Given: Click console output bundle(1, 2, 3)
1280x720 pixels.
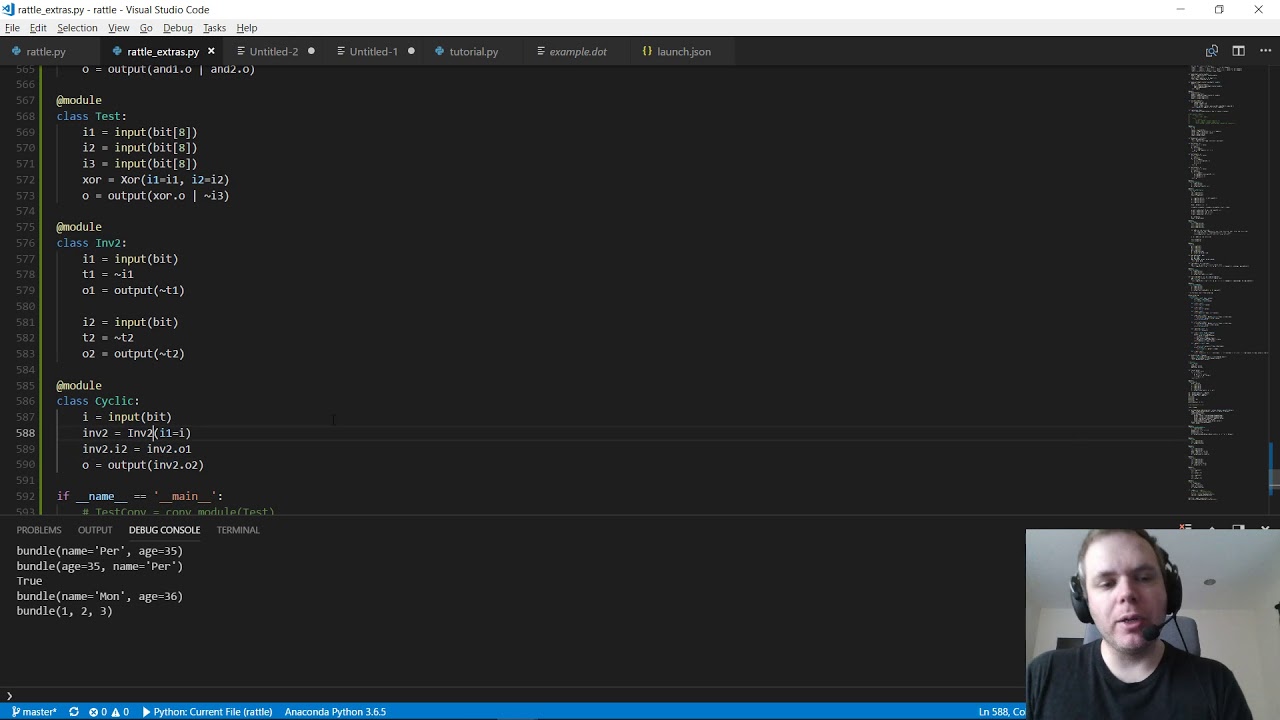Looking at the screenshot, I should click(x=64, y=611).
